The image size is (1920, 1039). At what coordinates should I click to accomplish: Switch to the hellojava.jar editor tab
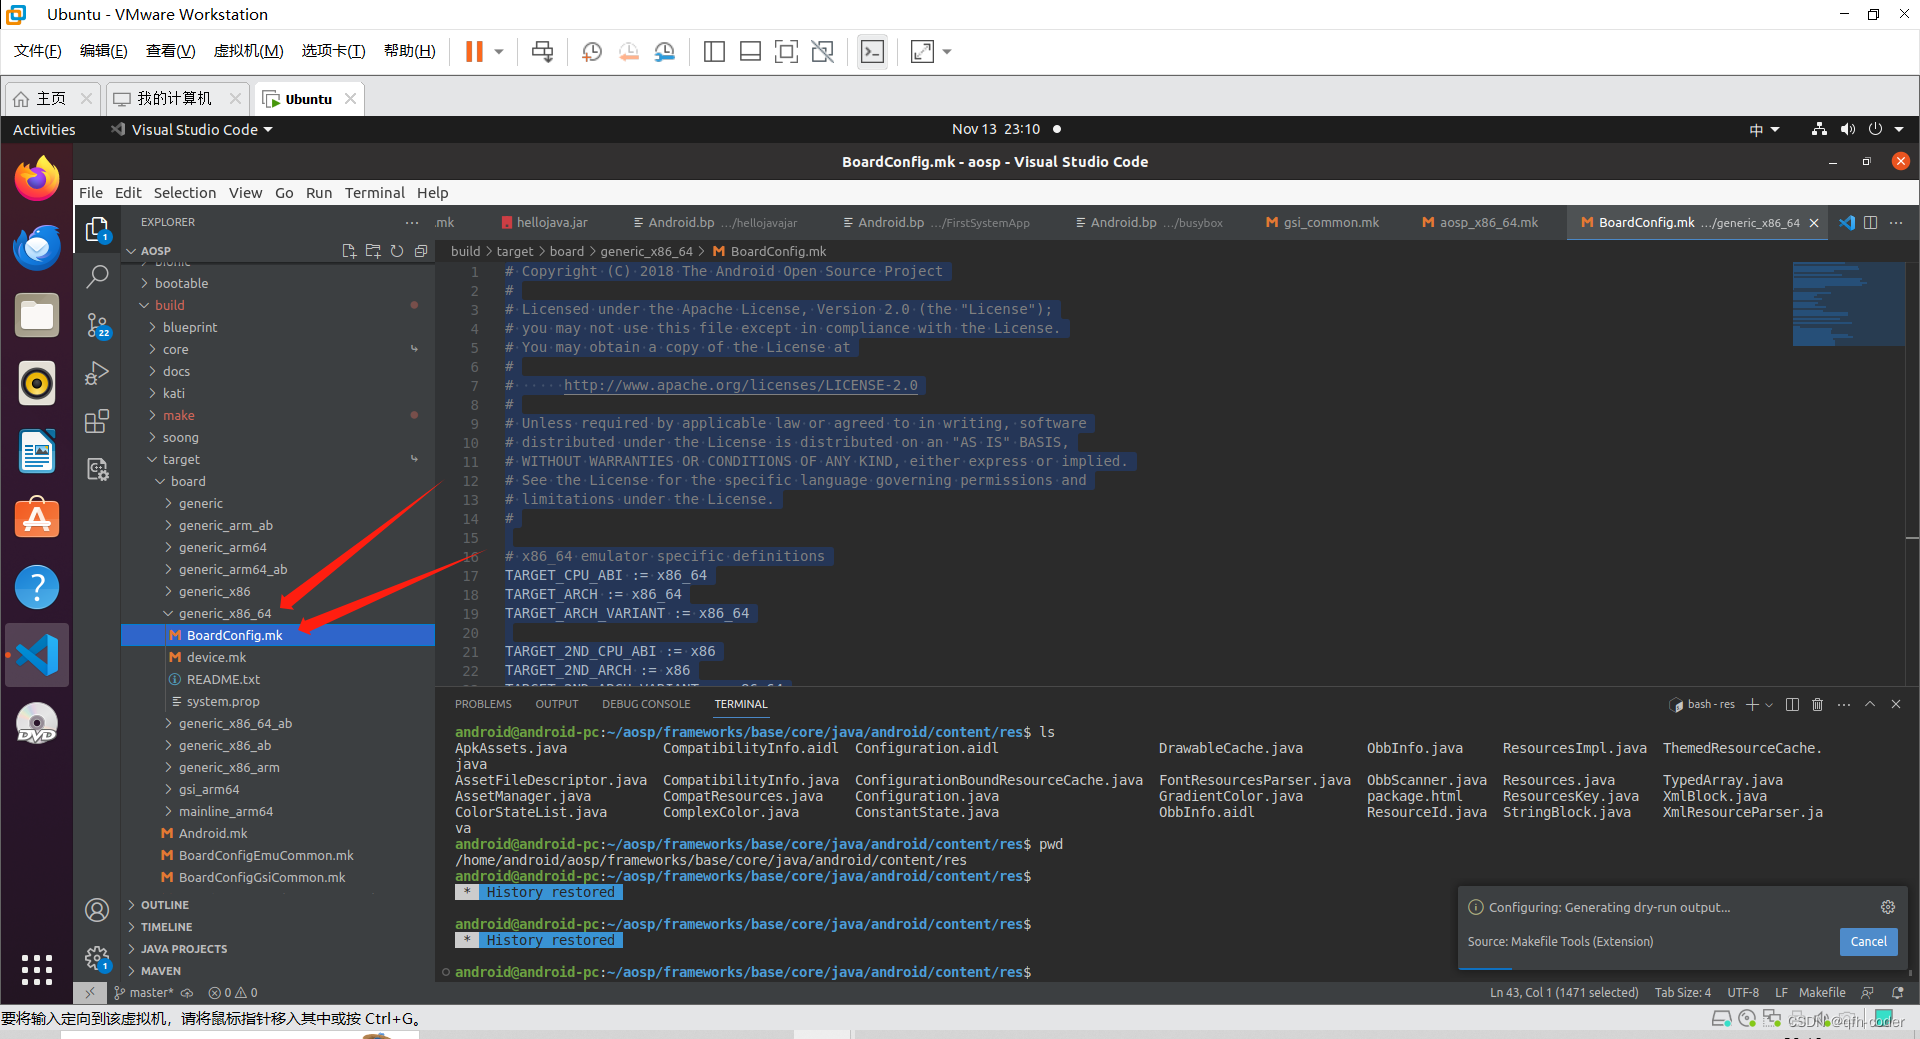pyautogui.click(x=545, y=222)
